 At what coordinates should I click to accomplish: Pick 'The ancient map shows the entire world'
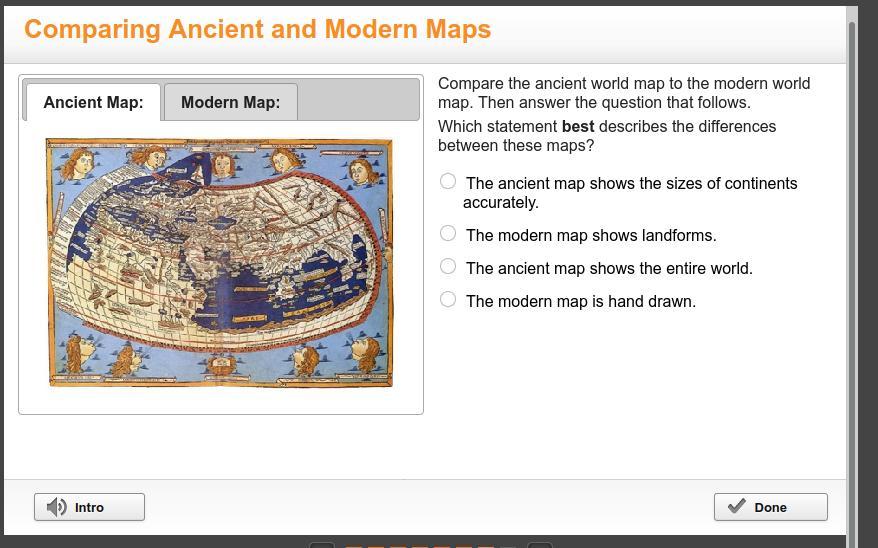448,266
